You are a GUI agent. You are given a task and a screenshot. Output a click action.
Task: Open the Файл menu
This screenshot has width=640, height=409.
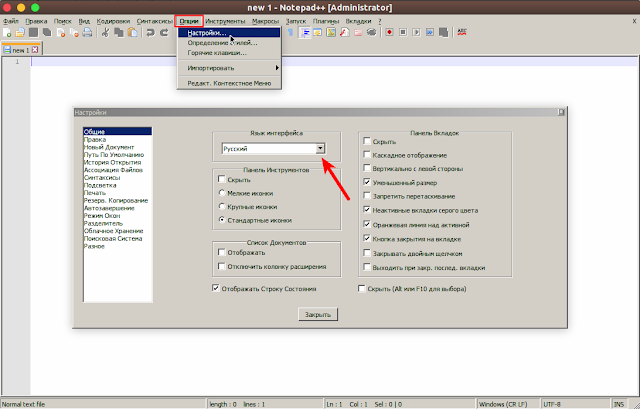click(11, 21)
